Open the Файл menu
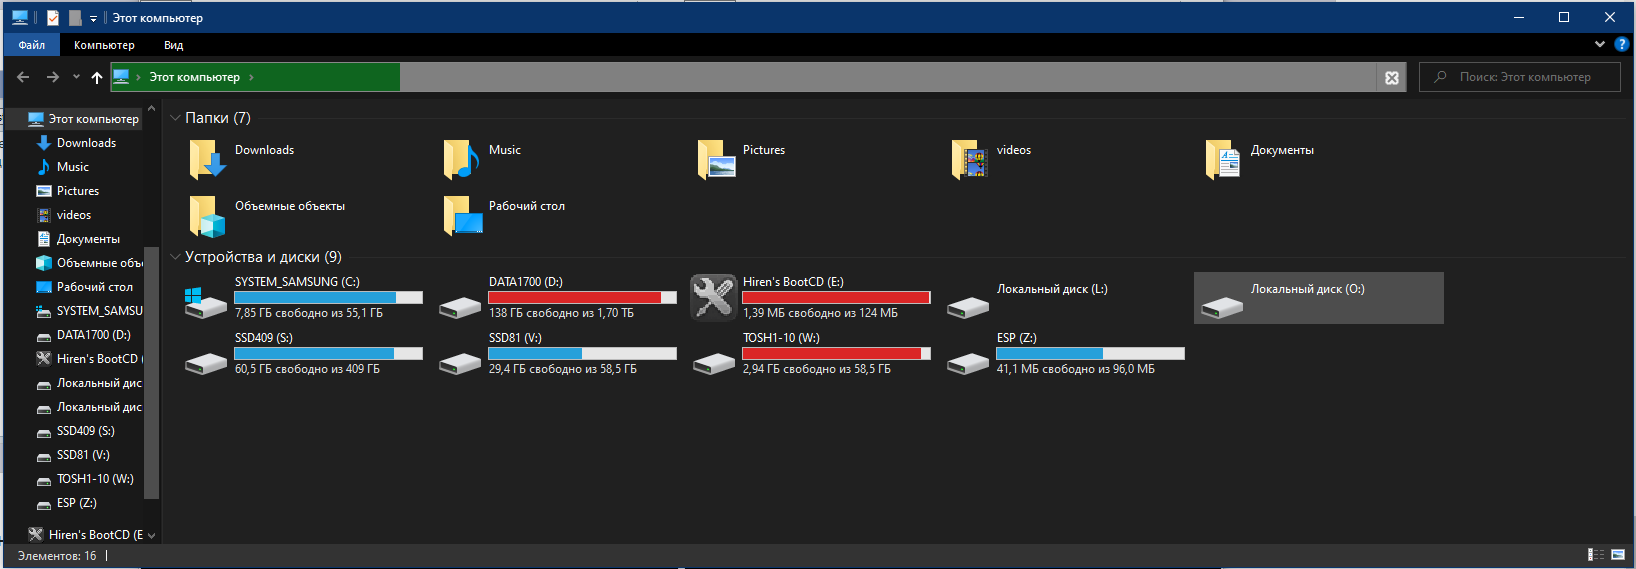1636x569 pixels. click(x=32, y=45)
